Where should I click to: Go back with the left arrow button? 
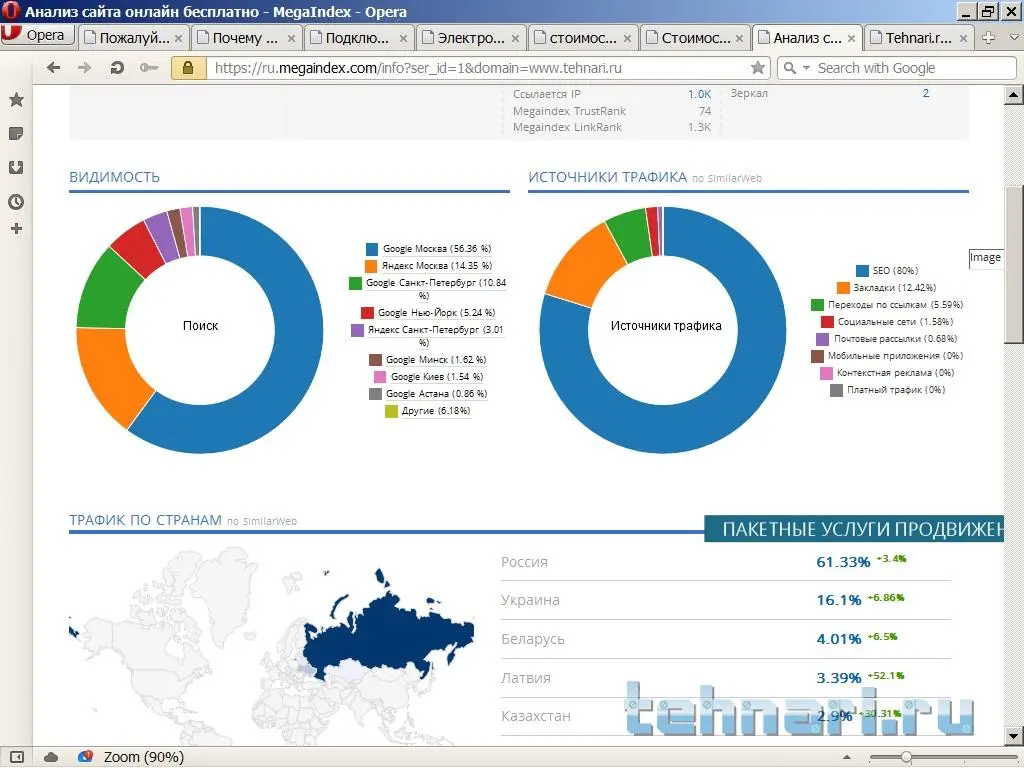(x=53, y=68)
